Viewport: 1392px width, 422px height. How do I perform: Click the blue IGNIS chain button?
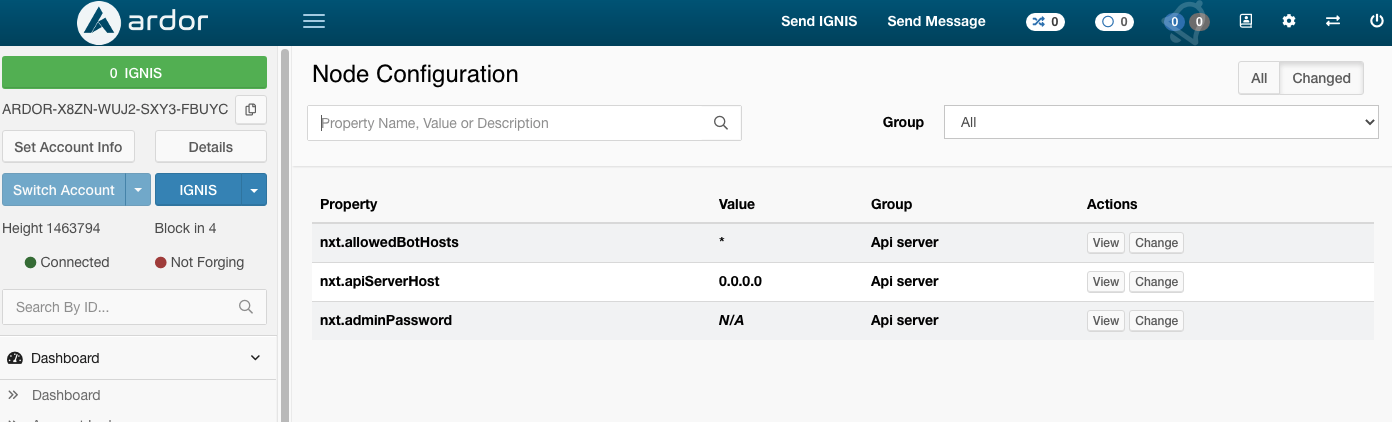(198, 190)
